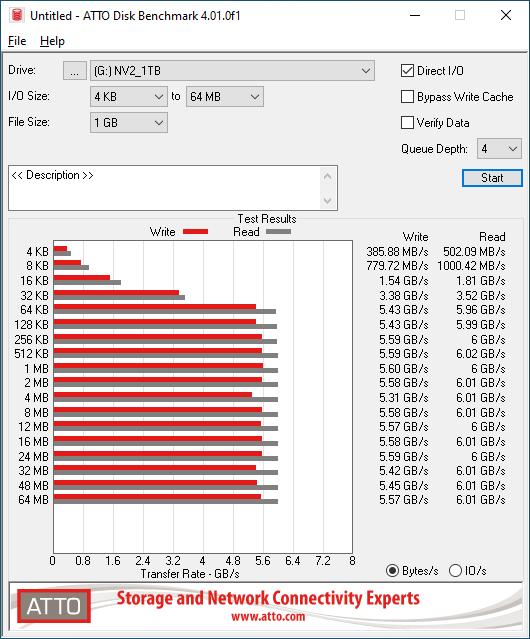Open the www.atto.com link in banner
The height and width of the screenshot is (639, 530).
point(268,617)
